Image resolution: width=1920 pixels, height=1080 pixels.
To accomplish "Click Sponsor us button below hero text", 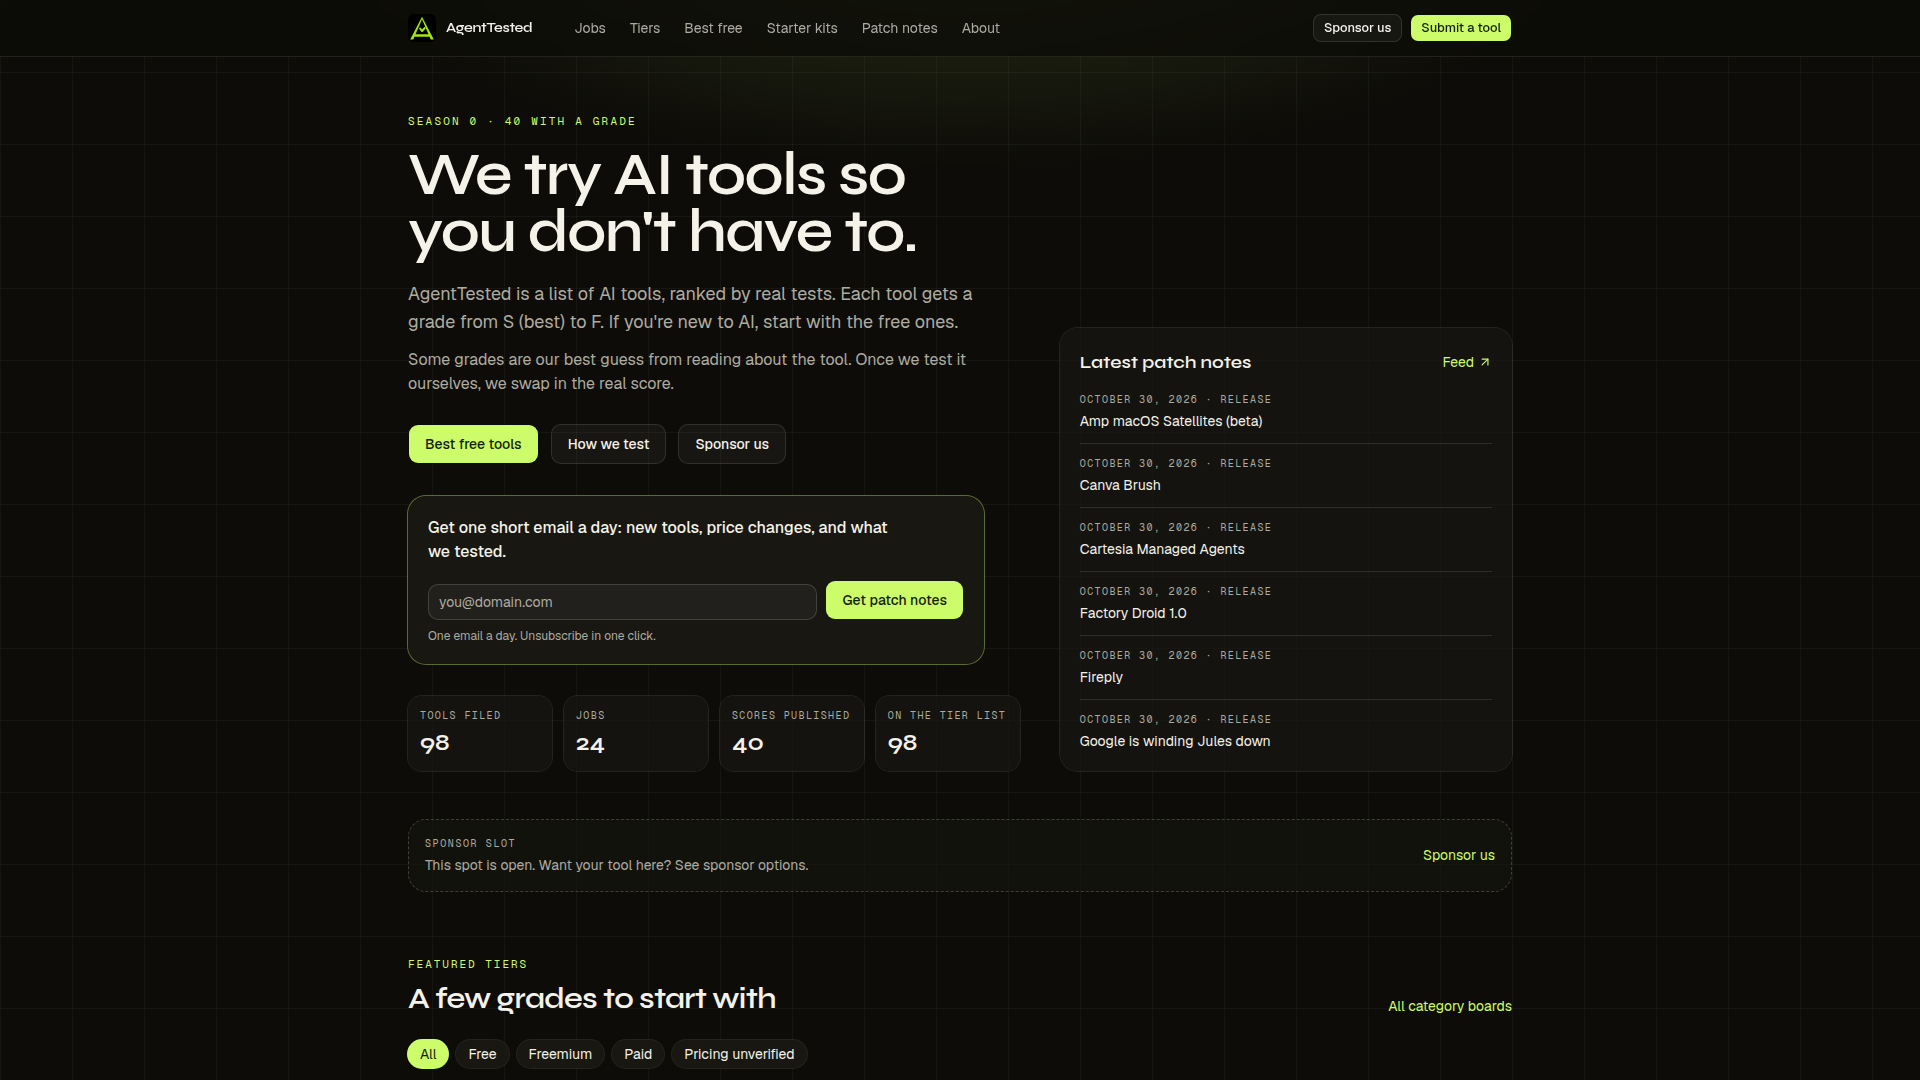I will pos(732,444).
